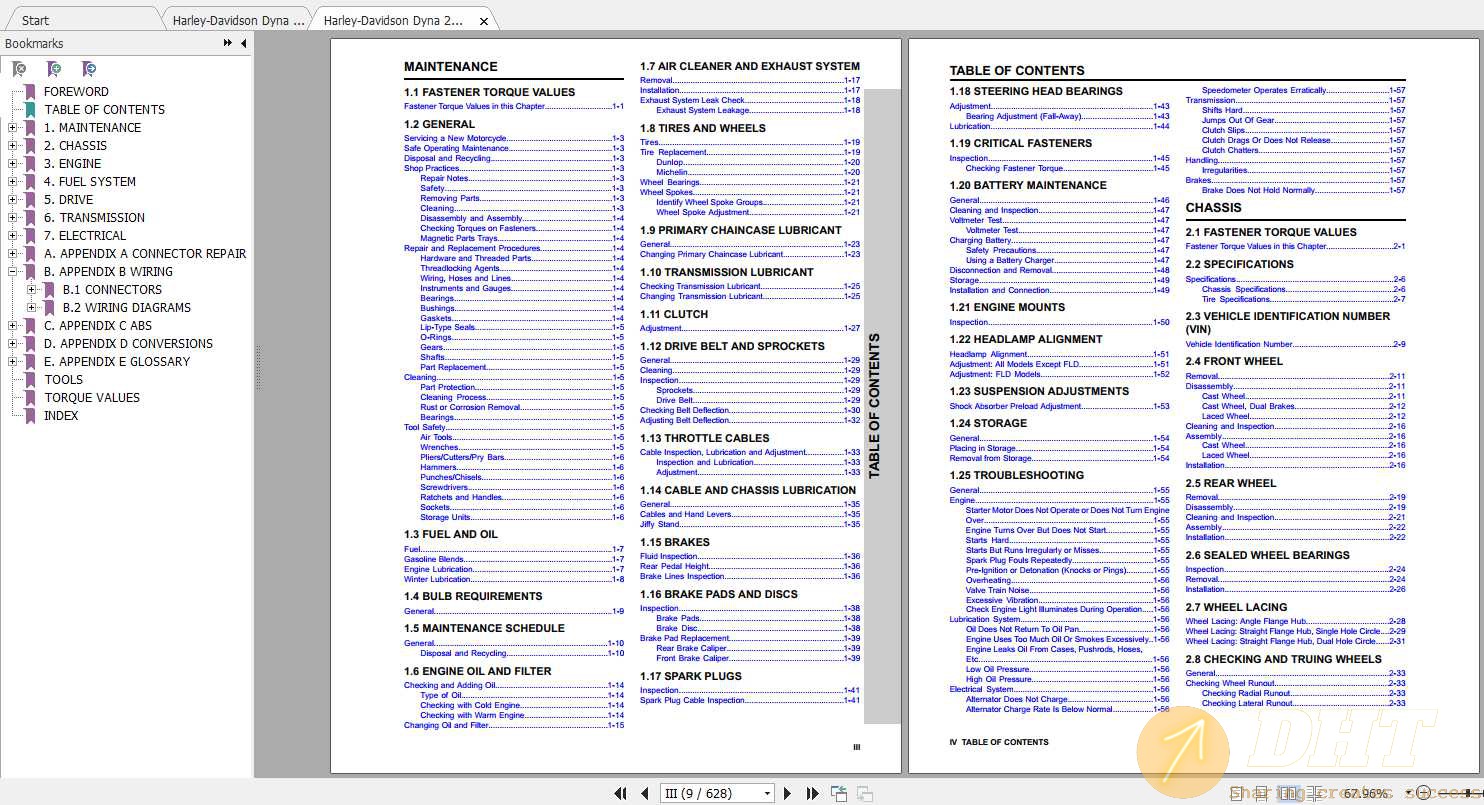Switch to the first Harley-Davidson Dyna tab
1484x805 pixels.
tap(238, 20)
